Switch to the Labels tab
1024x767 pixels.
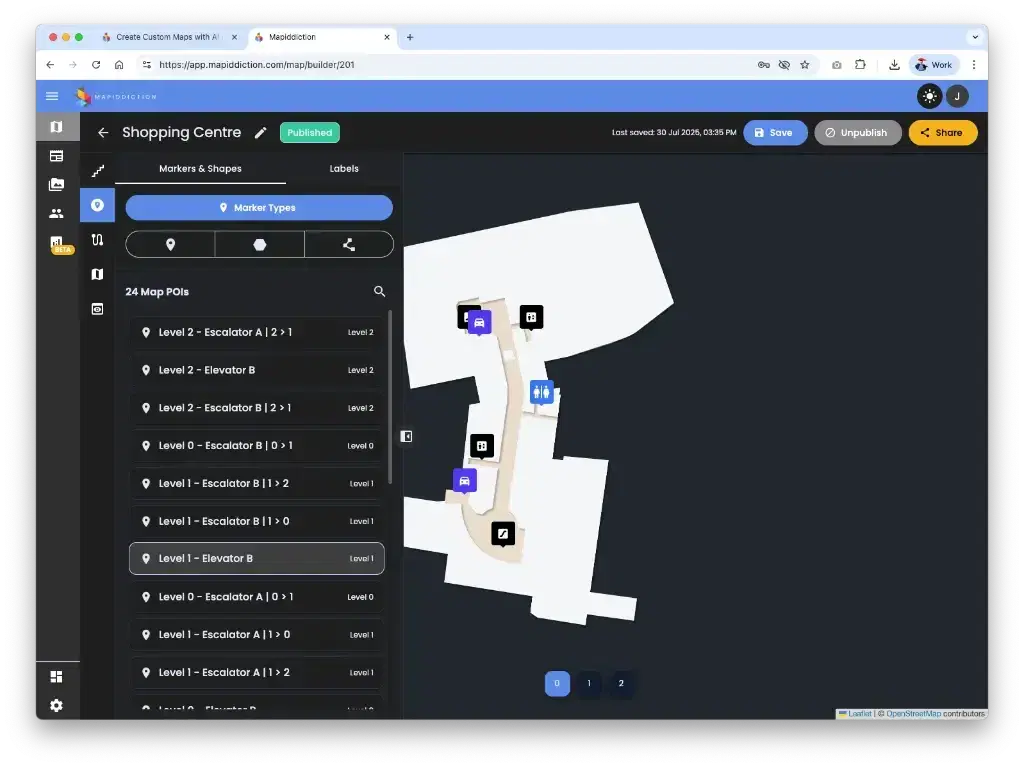coord(344,169)
